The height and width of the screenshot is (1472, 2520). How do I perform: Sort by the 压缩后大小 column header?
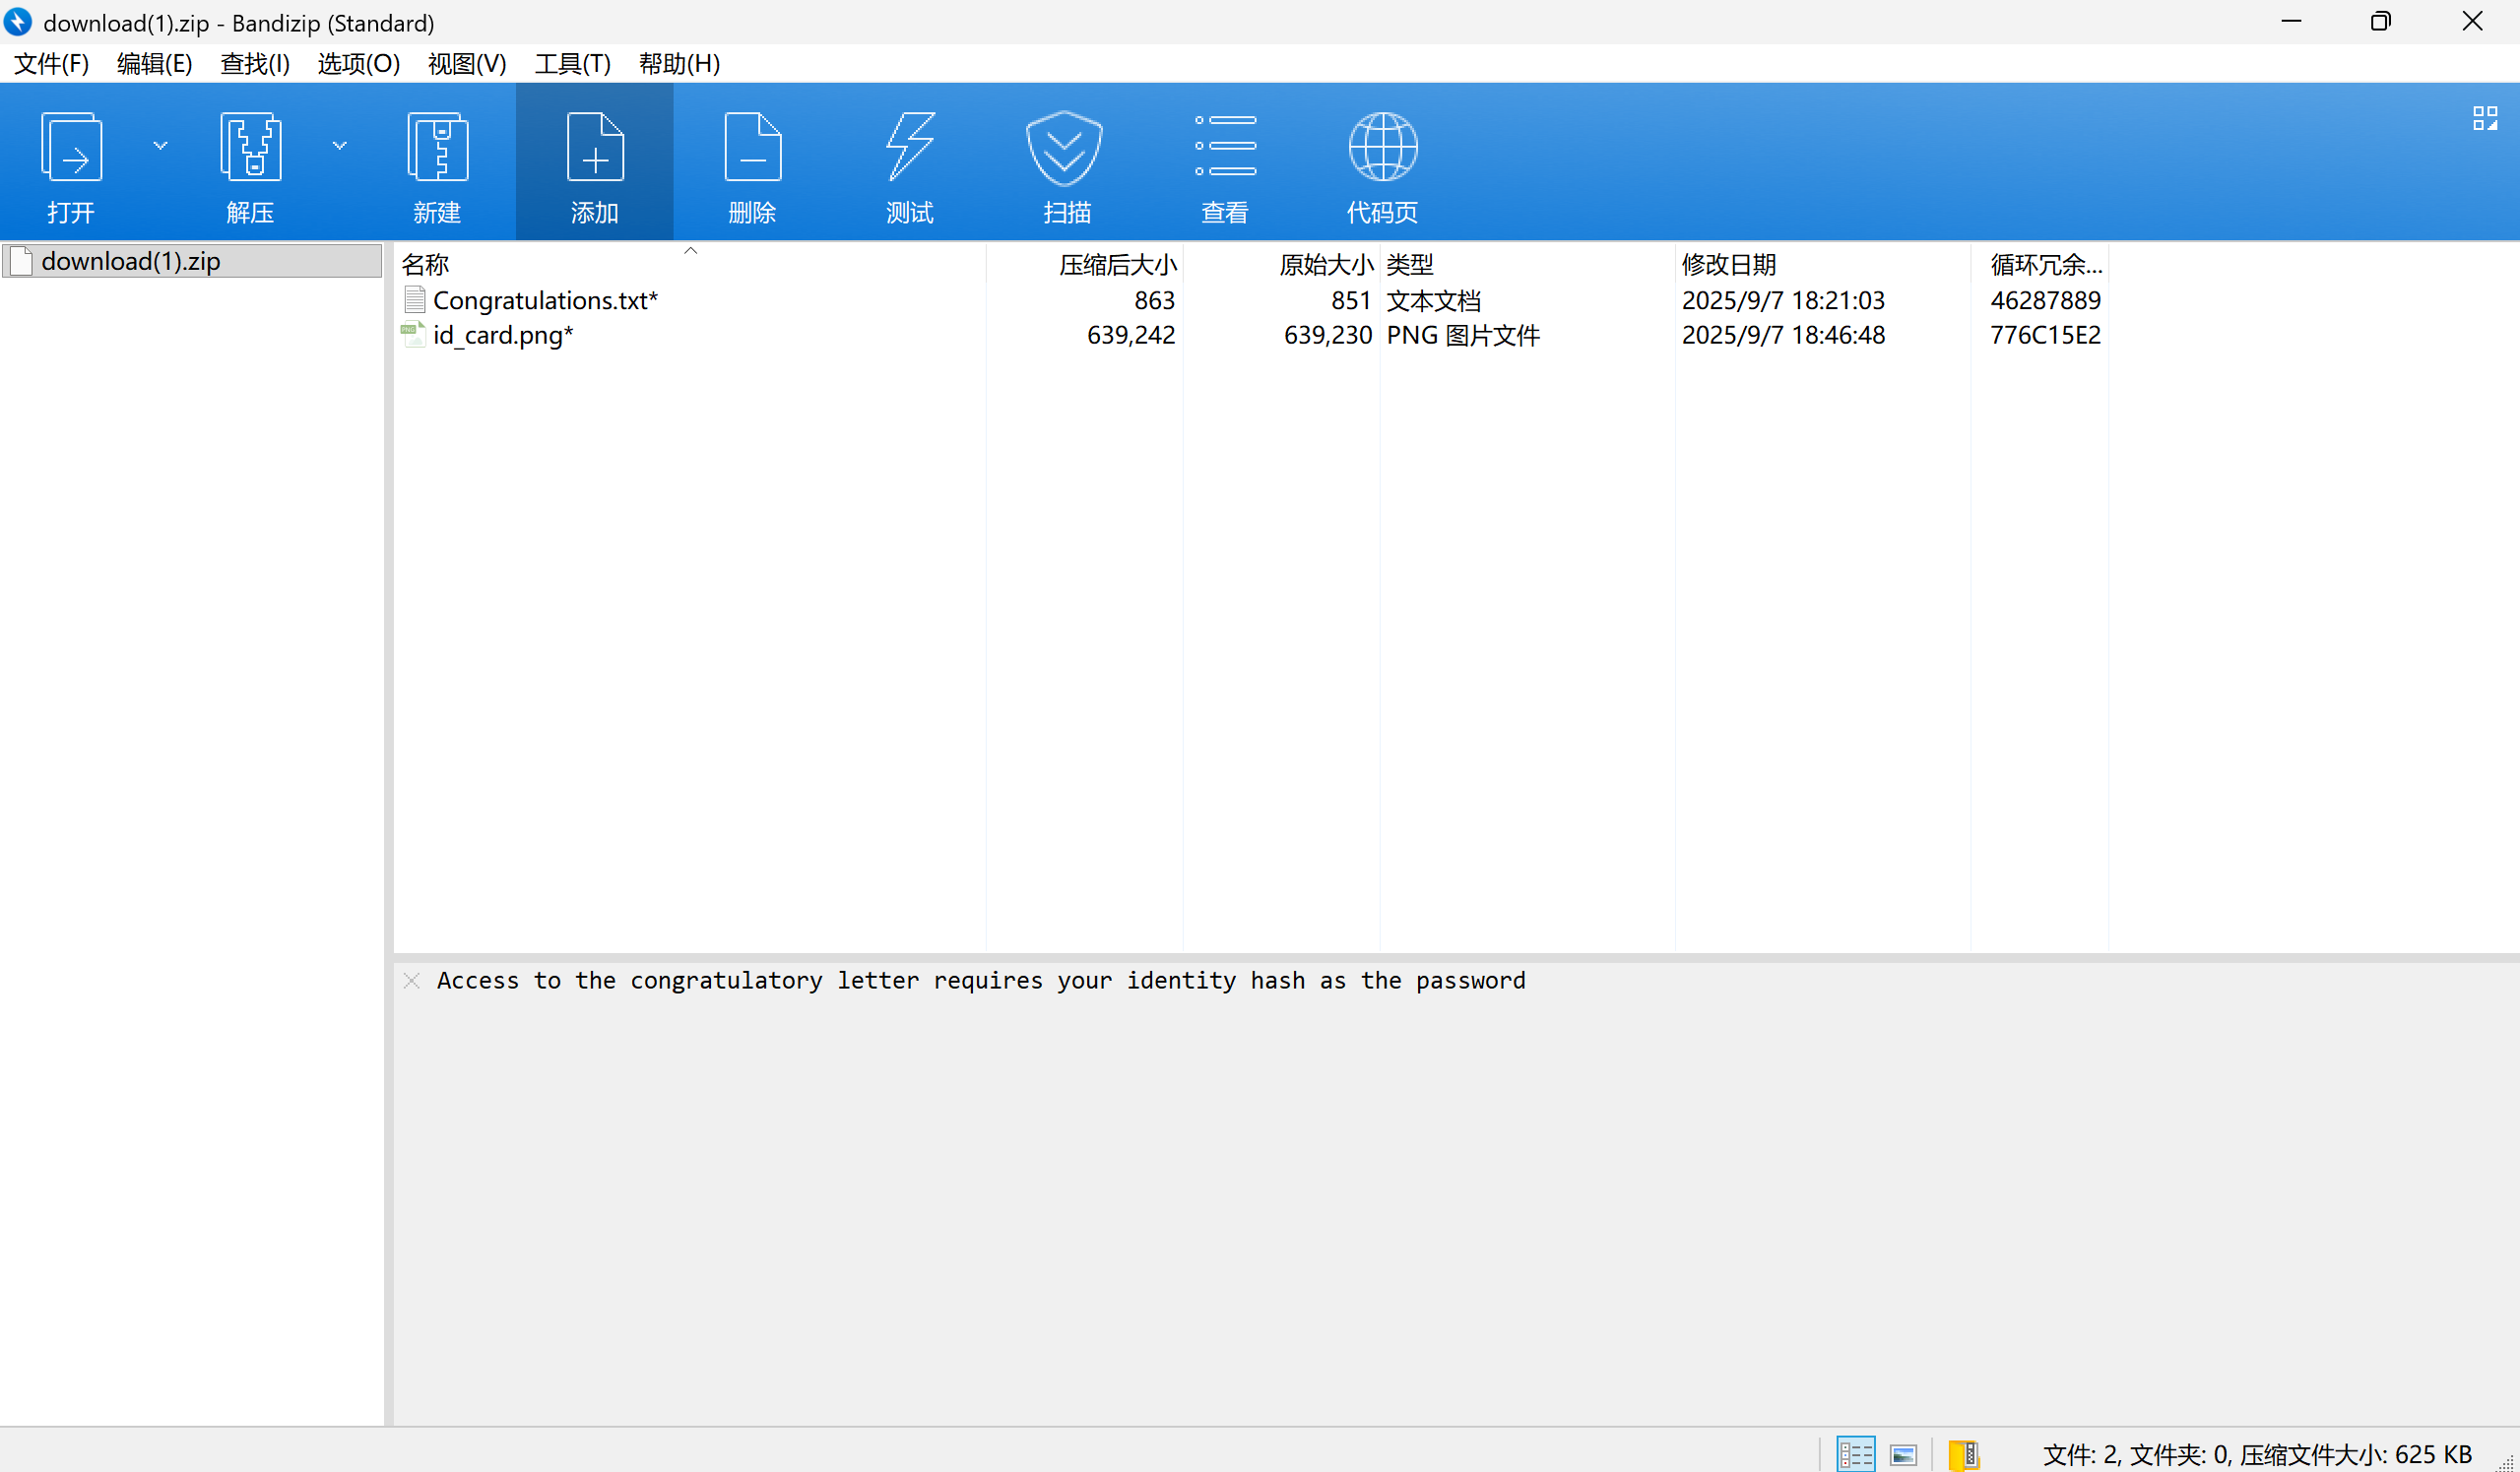(1085, 264)
